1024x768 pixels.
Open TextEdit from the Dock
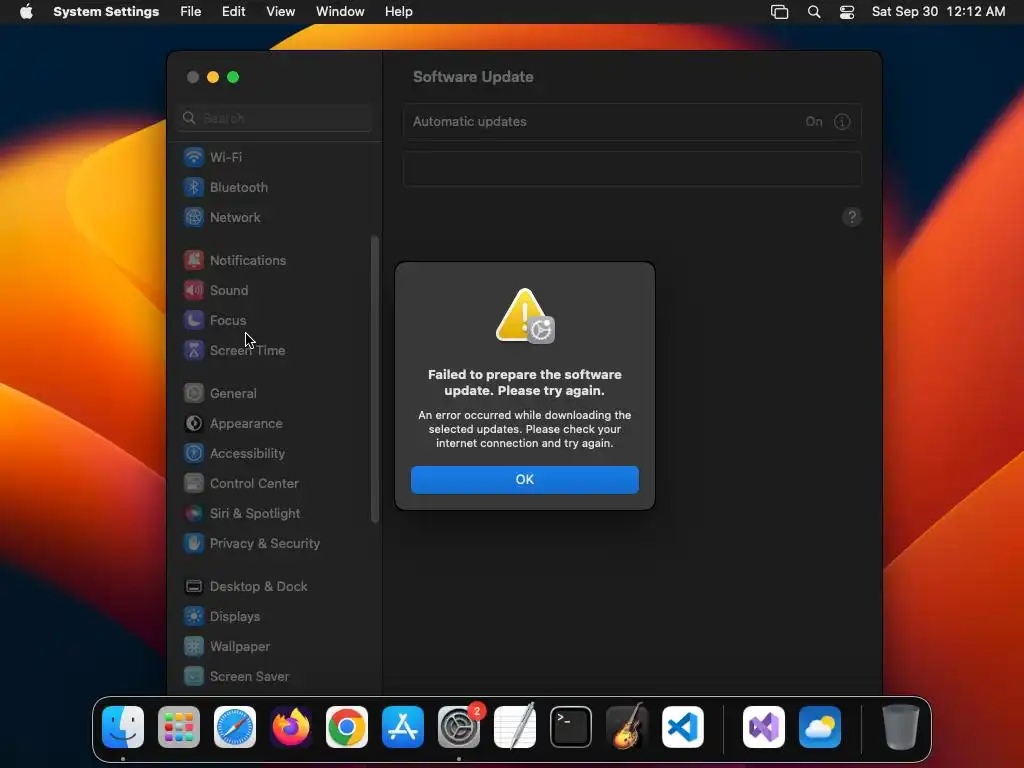tap(515, 727)
